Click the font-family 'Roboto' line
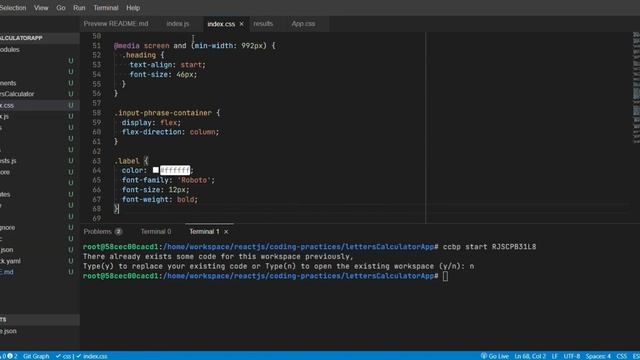The height and width of the screenshot is (360, 640). (168, 180)
